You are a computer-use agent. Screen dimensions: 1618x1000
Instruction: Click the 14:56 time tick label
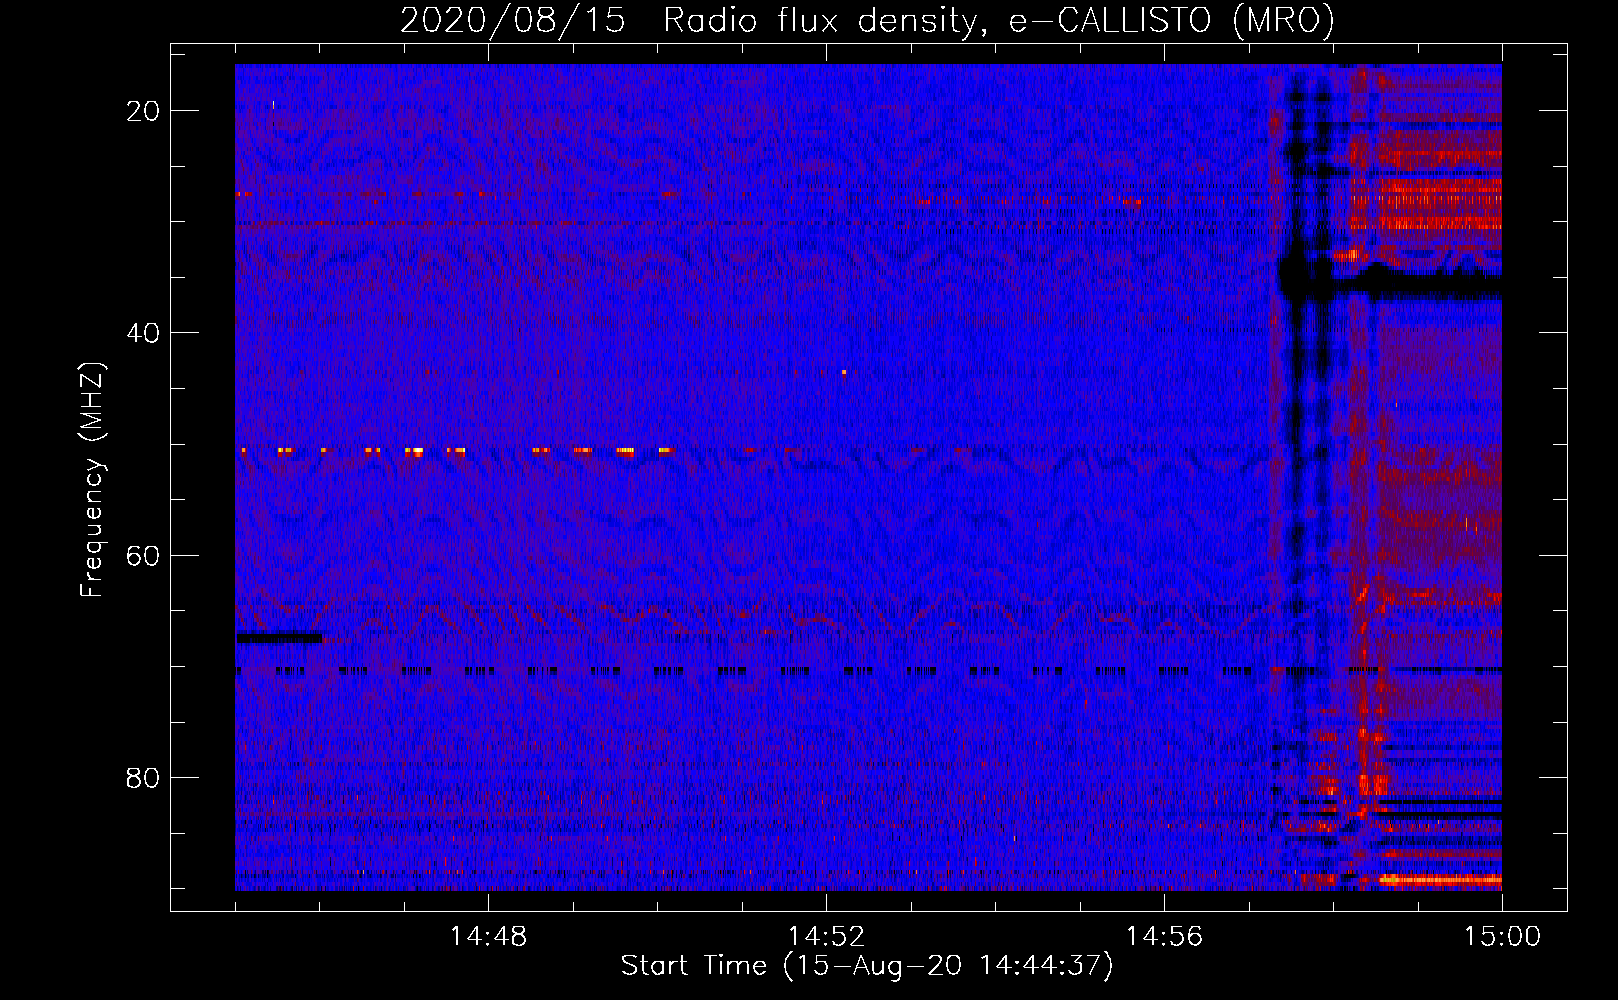(1164, 937)
